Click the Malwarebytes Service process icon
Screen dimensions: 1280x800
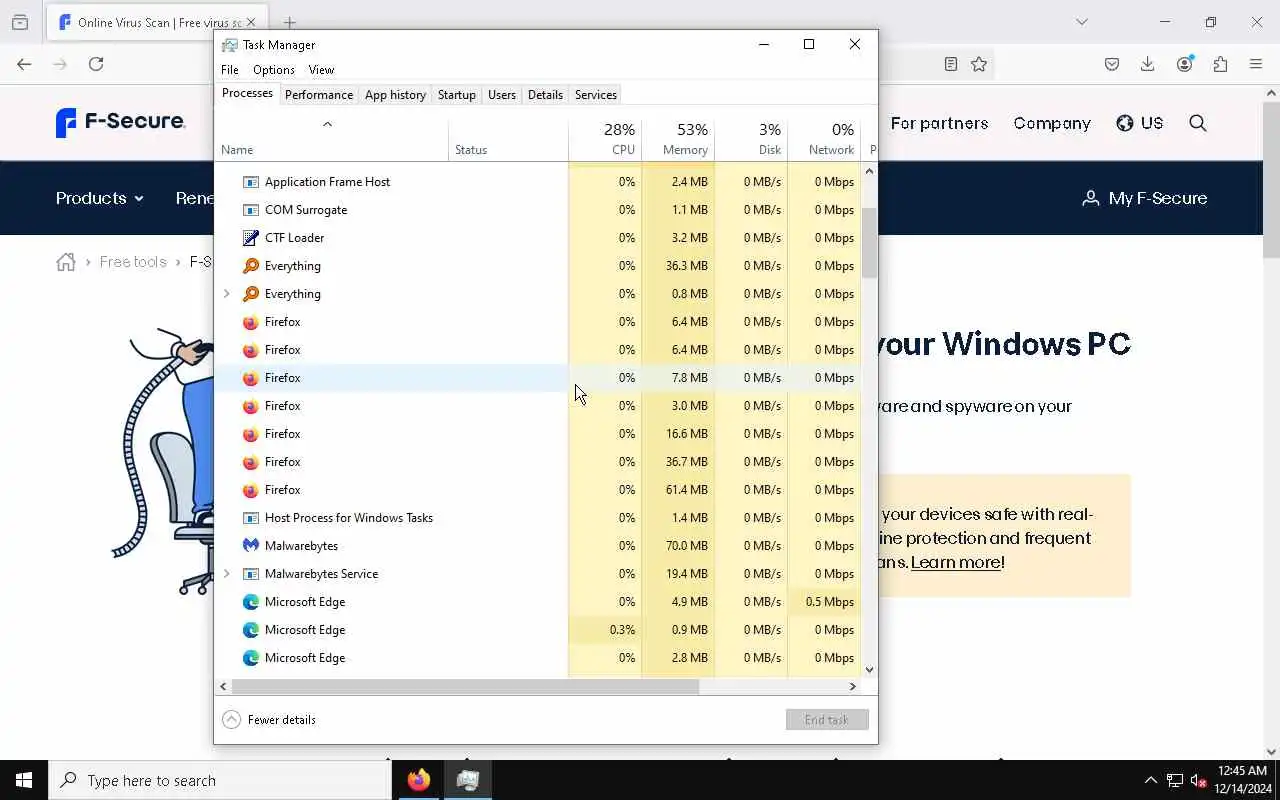pos(251,574)
